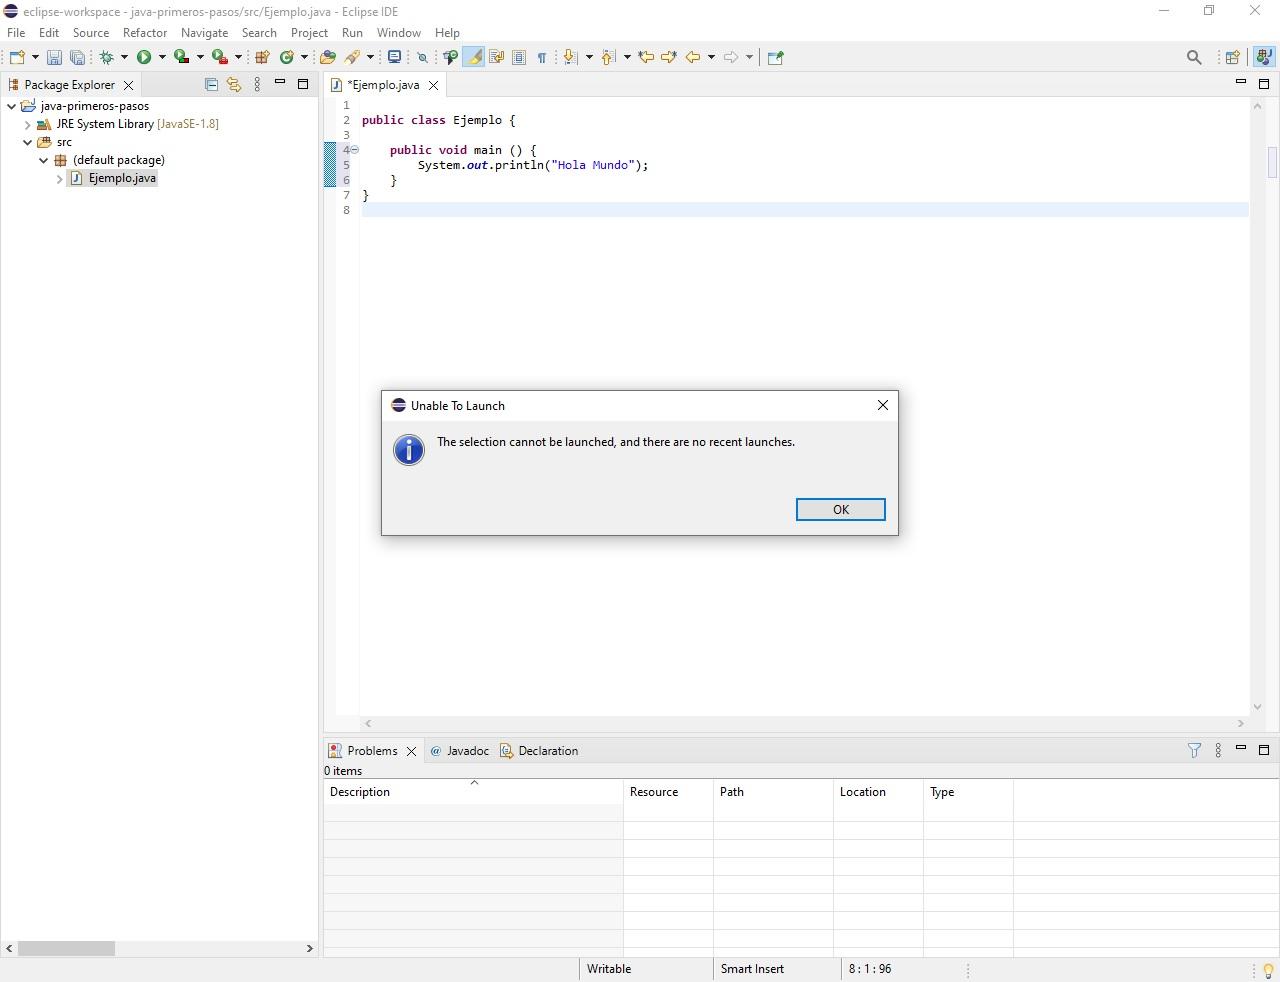Switch to the Javadoc tab
Image resolution: width=1280 pixels, height=982 pixels.
[459, 751]
